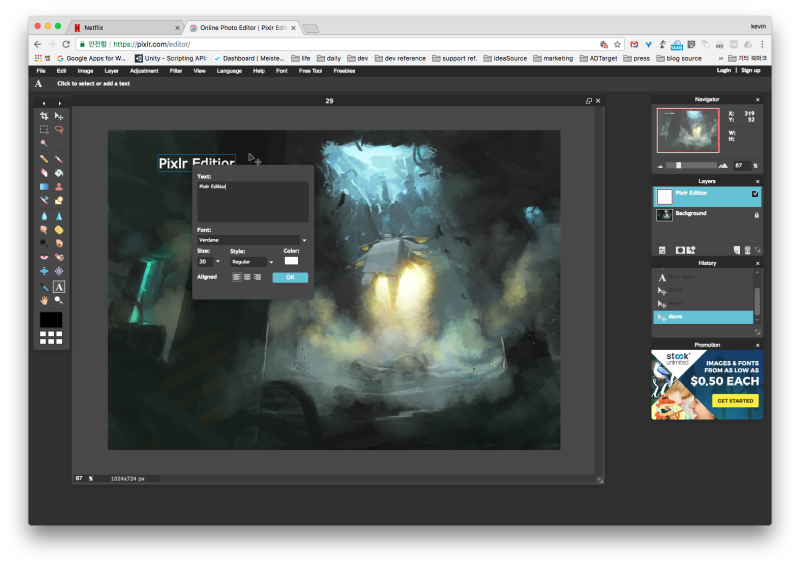This screenshot has width=800, height=566.
Task: Set text alignment to right
Action: 257,277
